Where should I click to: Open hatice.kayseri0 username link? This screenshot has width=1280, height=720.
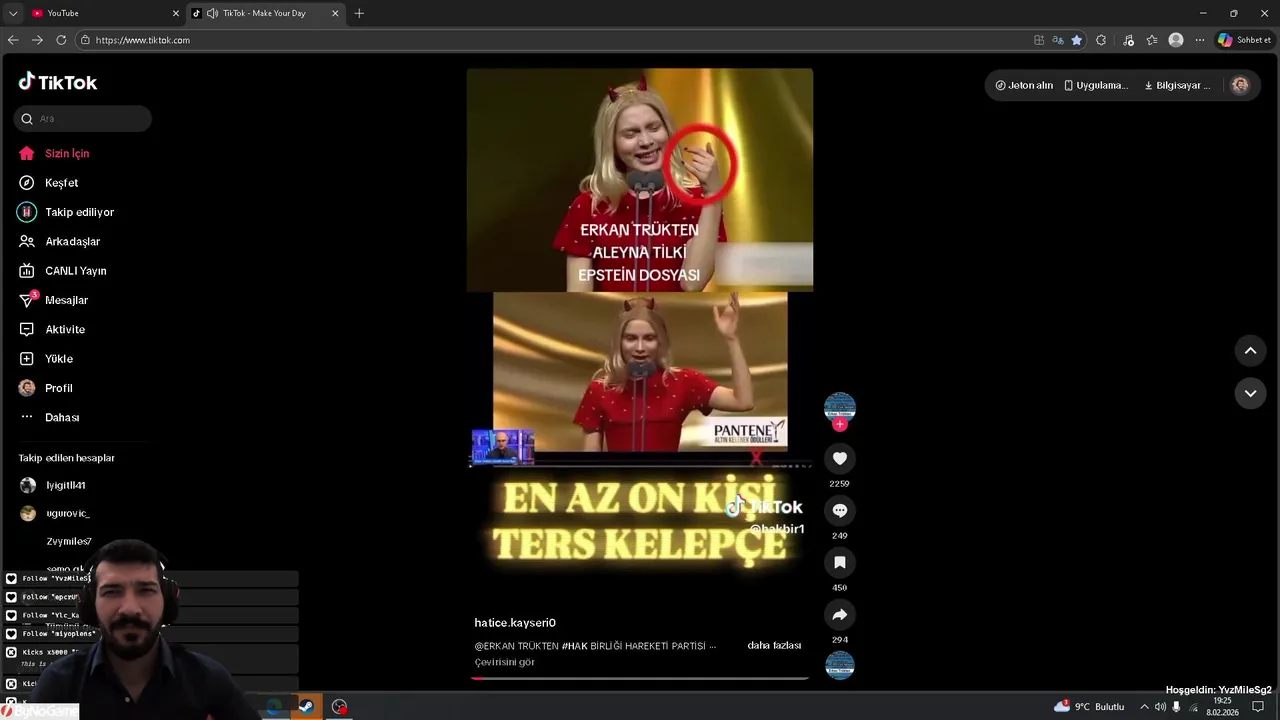[x=515, y=623]
